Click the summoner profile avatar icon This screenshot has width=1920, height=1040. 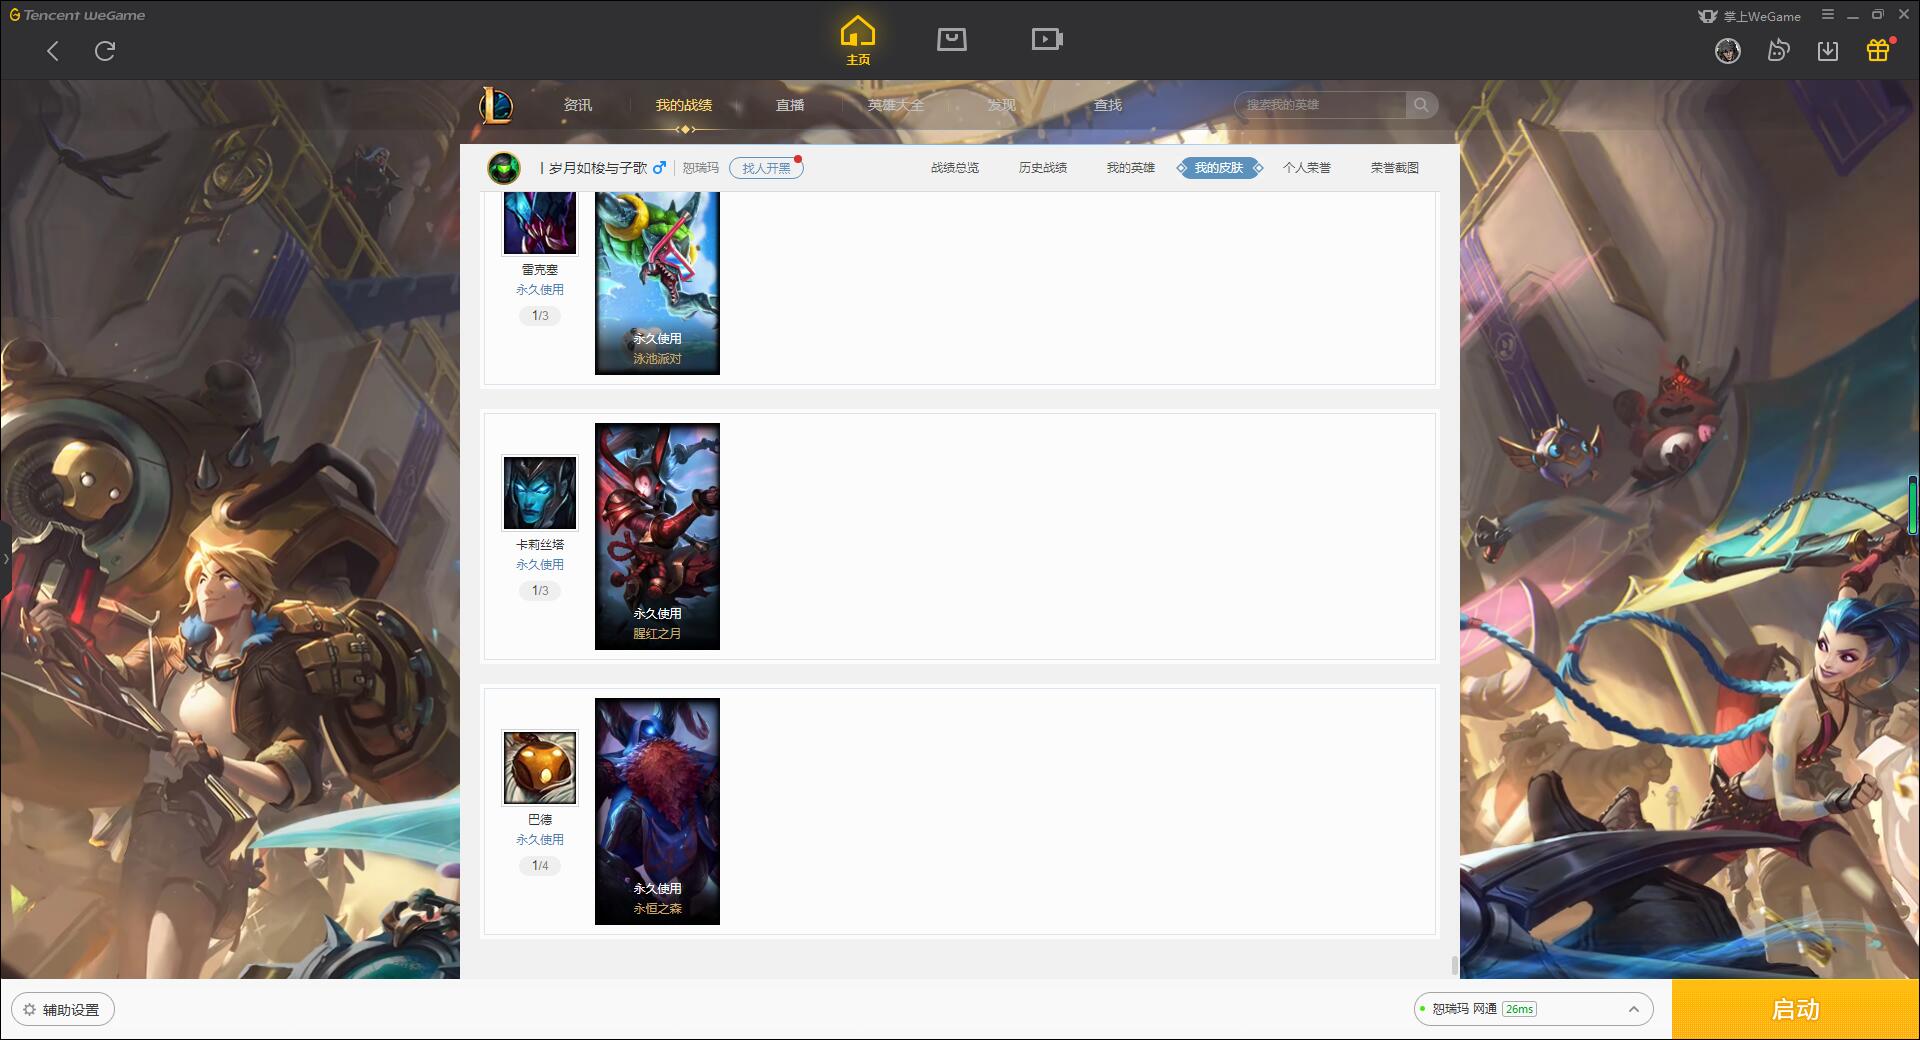[504, 168]
